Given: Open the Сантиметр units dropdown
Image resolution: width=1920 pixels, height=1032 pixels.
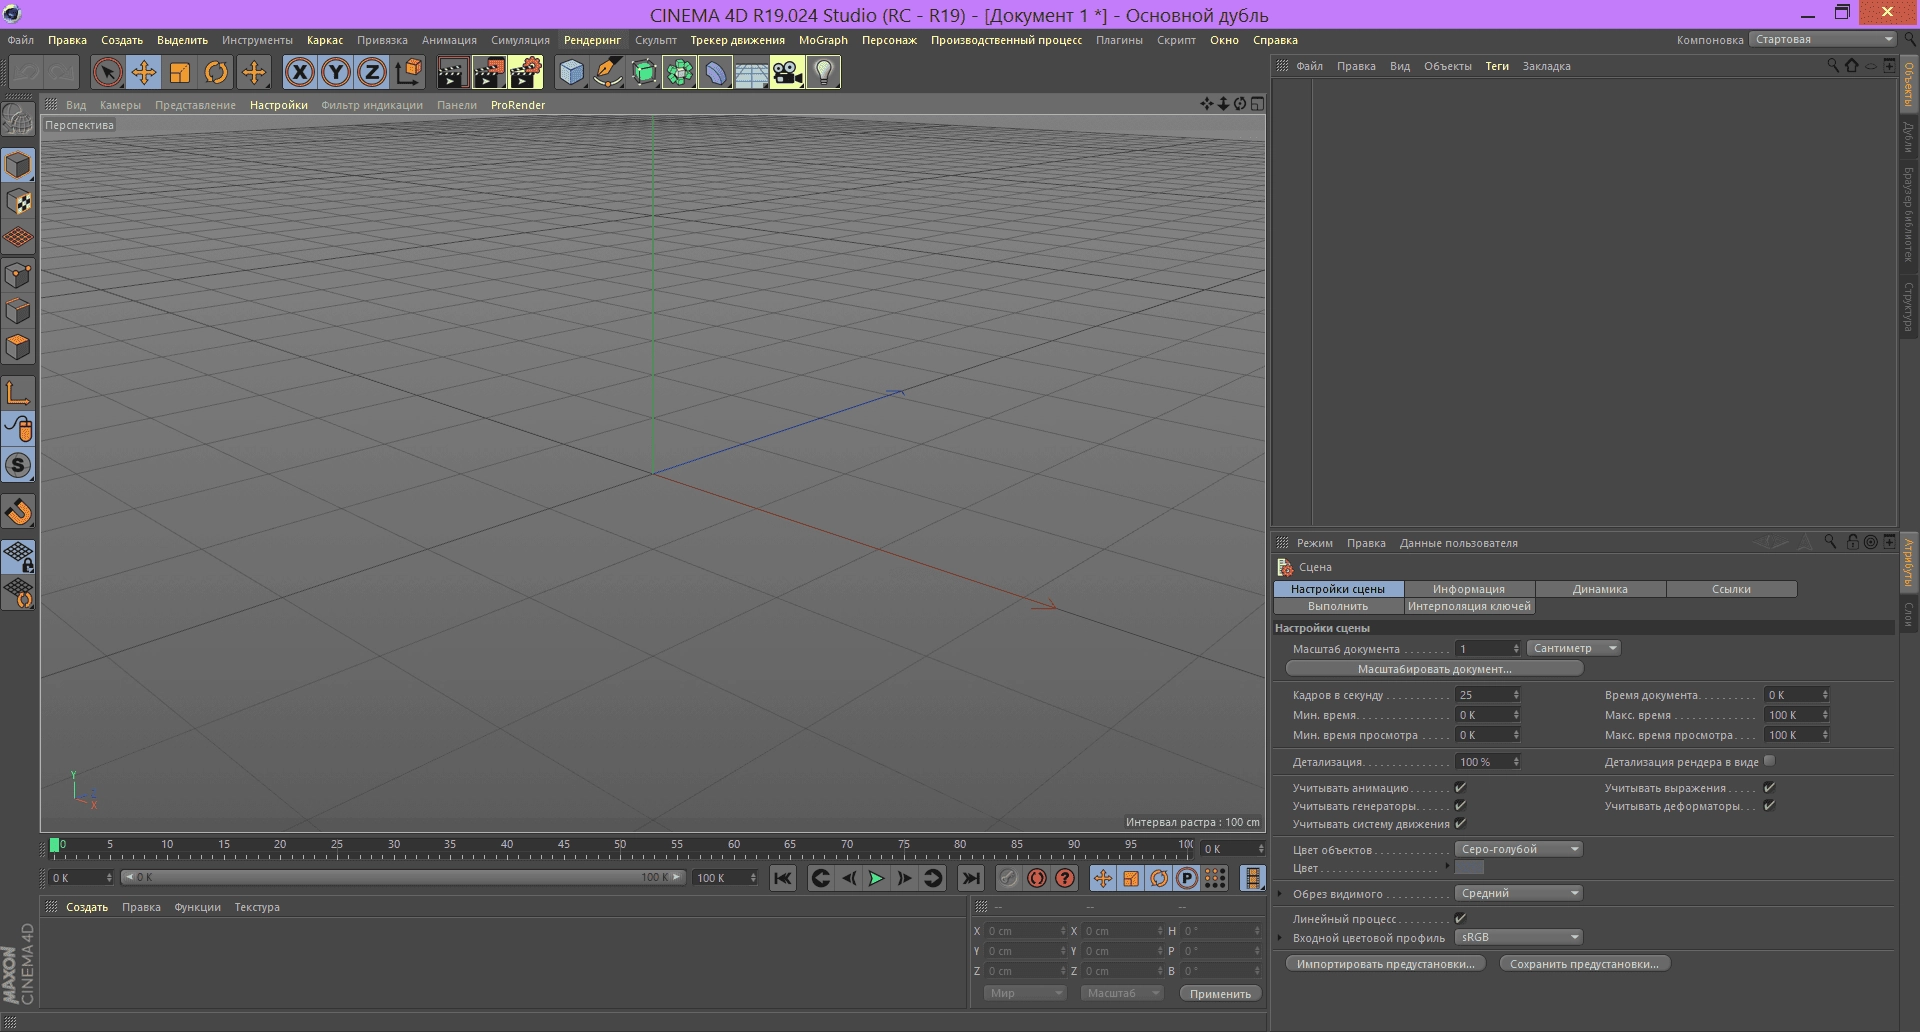Looking at the screenshot, I should point(1573,648).
